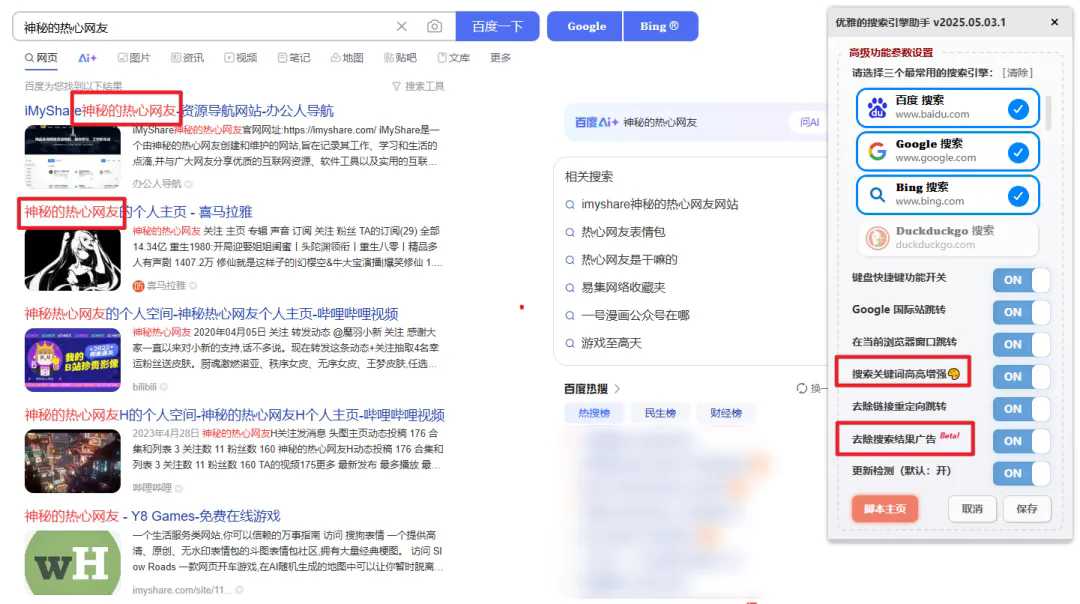Click the 清除 link to clear engine selection
The image size is (1080, 604).
click(1017, 73)
